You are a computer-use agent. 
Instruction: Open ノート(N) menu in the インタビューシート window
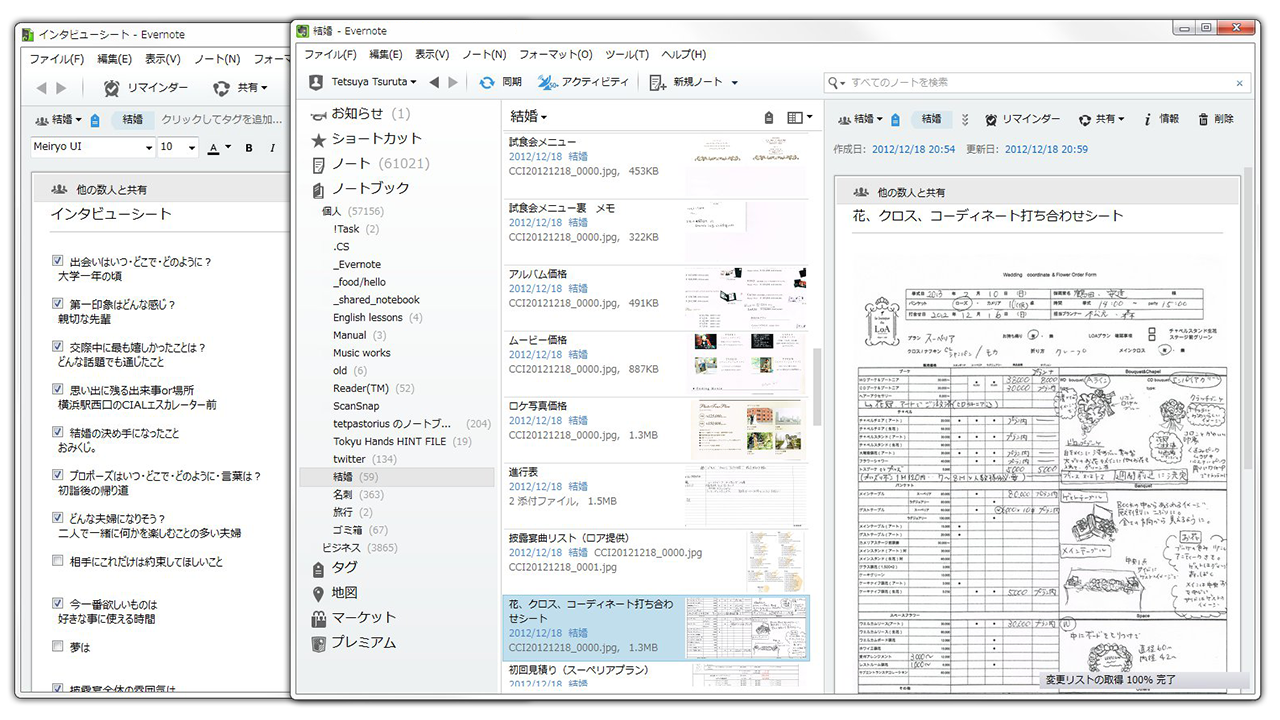click(x=217, y=60)
